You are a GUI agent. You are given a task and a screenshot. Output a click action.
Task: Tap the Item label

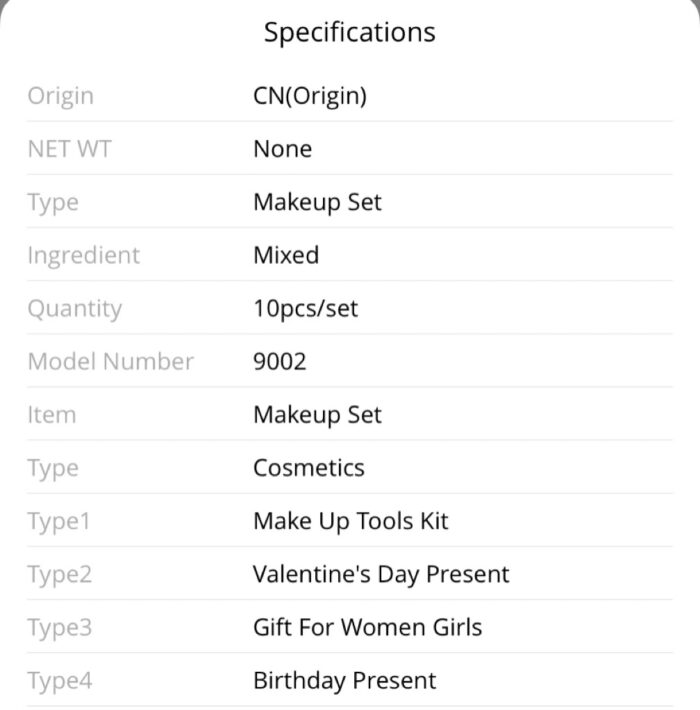52,415
